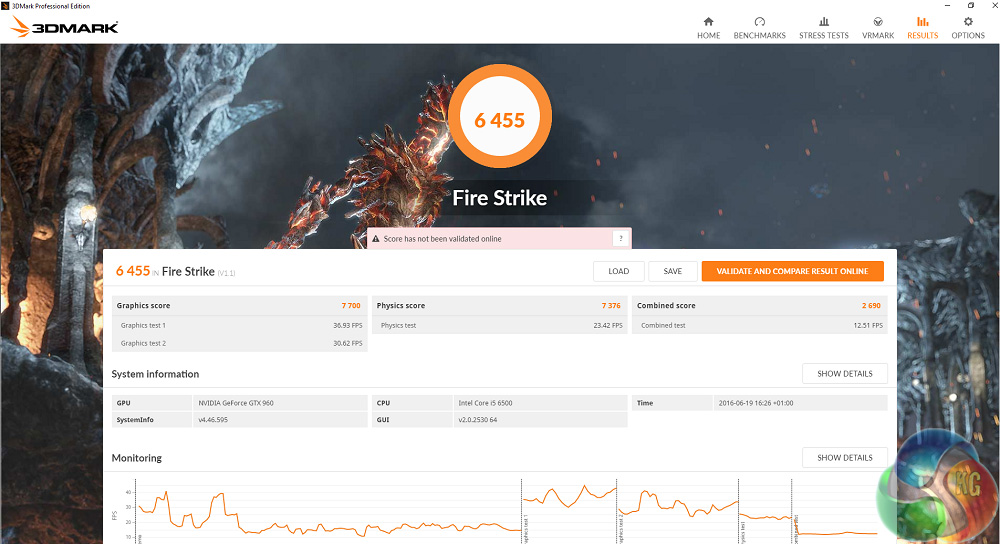The width and height of the screenshot is (1000, 544).
Task: Click the NVIDIA GeForce GTX 960 value
Action: coord(236,403)
